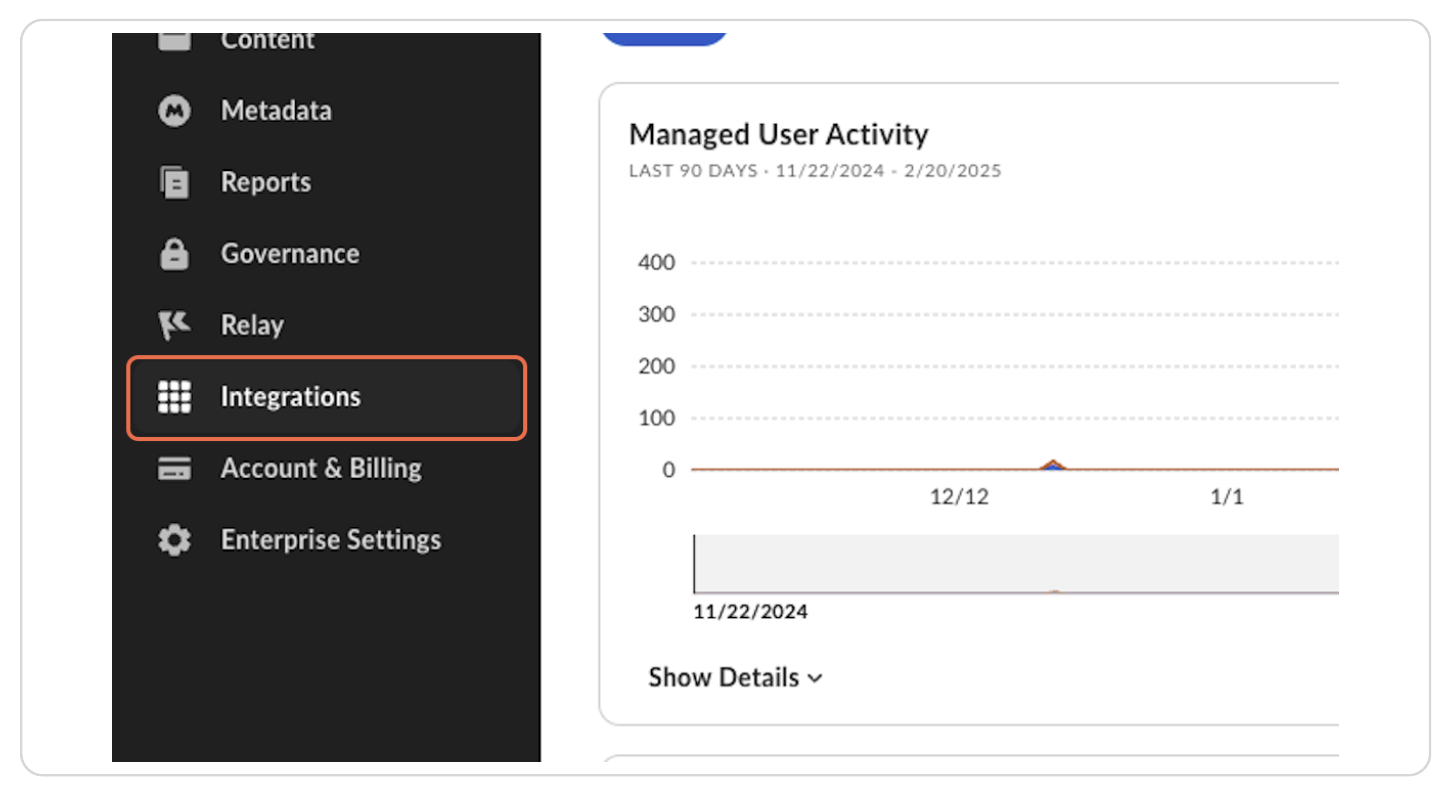Navigate to Account & Billing
Viewport: 1450px width, 798px height.
click(x=321, y=469)
